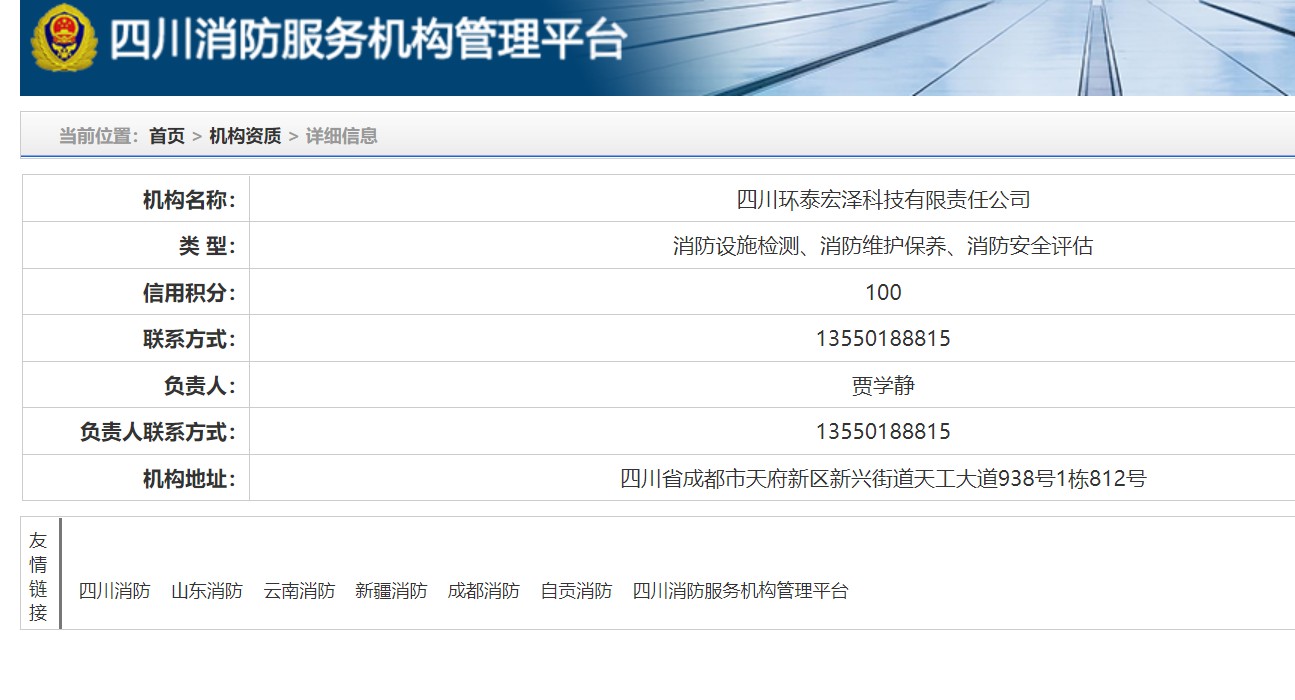The height and width of the screenshot is (700, 1295).
Task: Open the 成都消防 link
Action: pos(483,591)
